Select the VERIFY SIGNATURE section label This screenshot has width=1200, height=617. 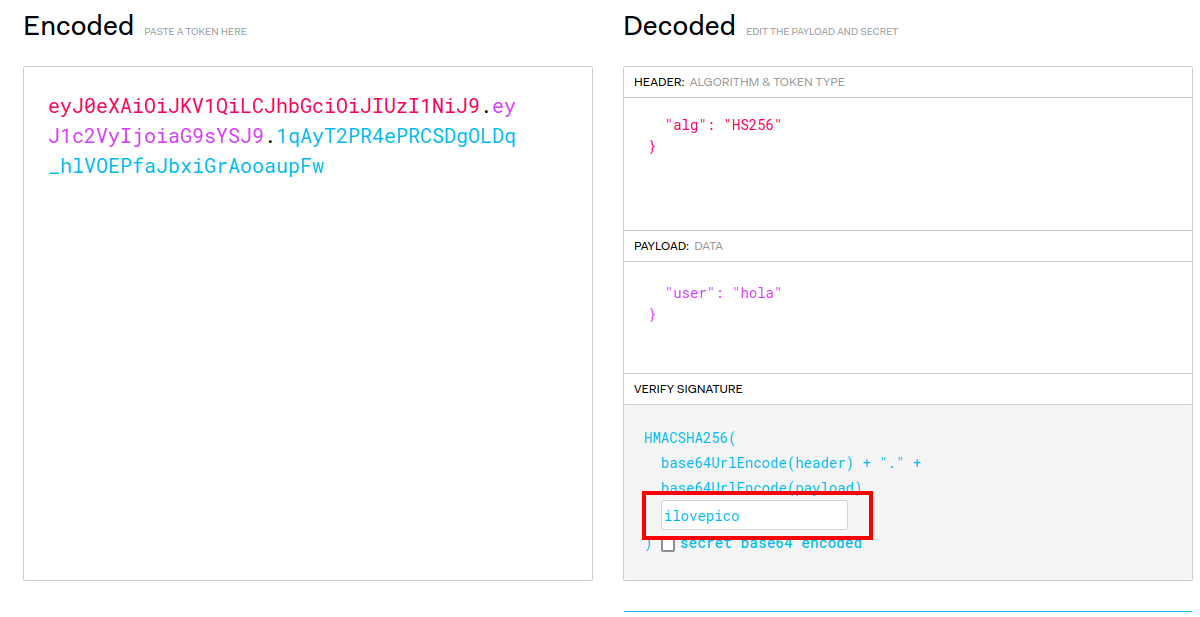tap(688, 389)
